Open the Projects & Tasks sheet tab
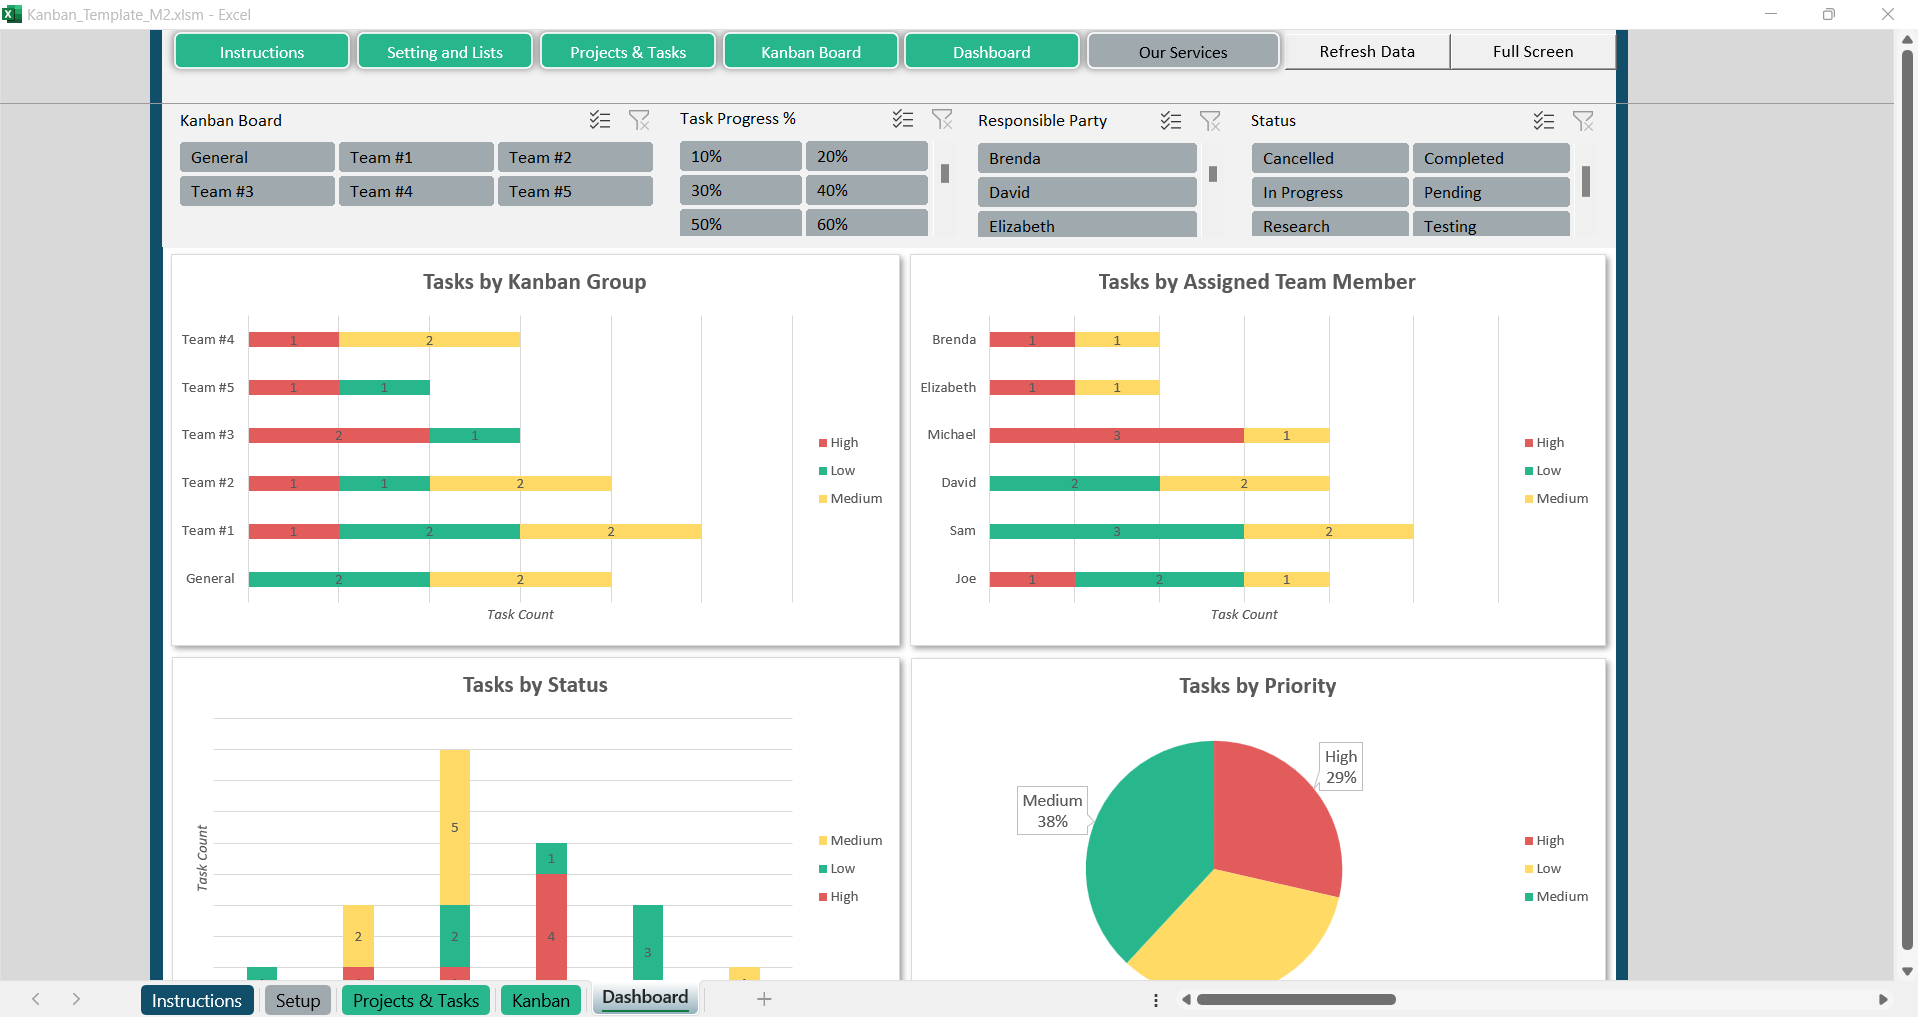The height and width of the screenshot is (1017, 1918). [415, 999]
